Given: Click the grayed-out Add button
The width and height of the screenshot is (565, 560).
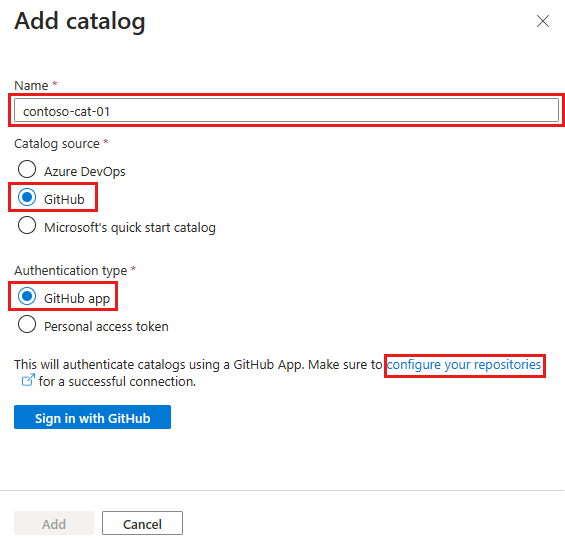Looking at the screenshot, I should coord(54,523).
